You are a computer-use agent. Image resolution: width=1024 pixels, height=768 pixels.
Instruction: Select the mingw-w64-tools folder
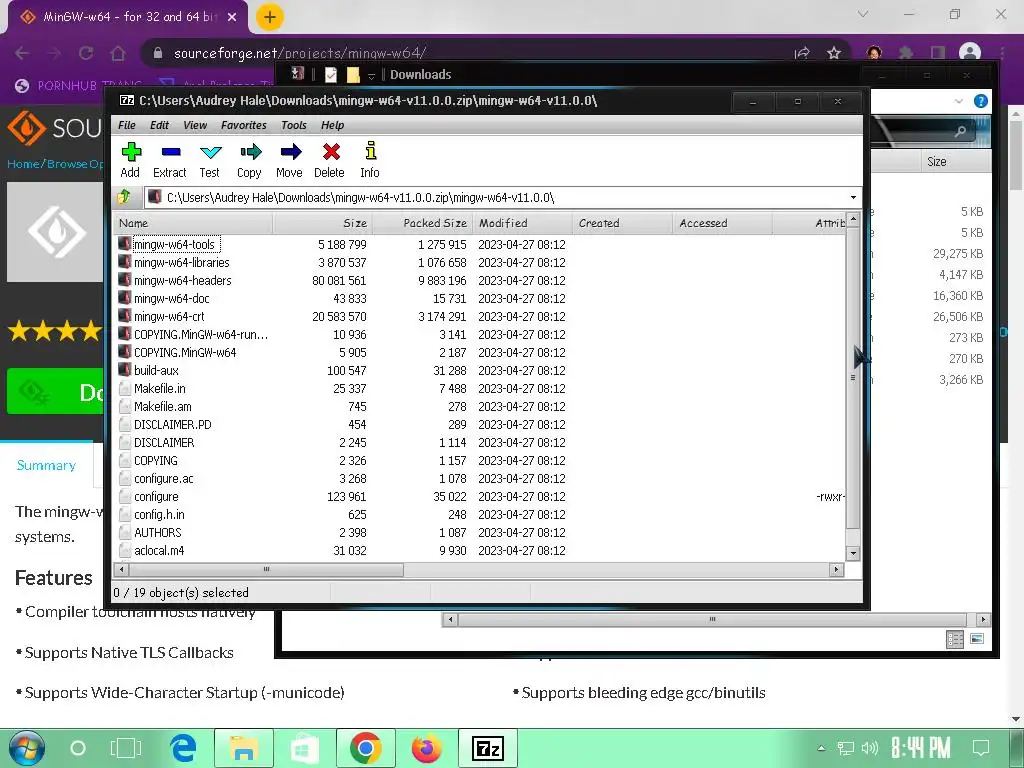coord(174,244)
